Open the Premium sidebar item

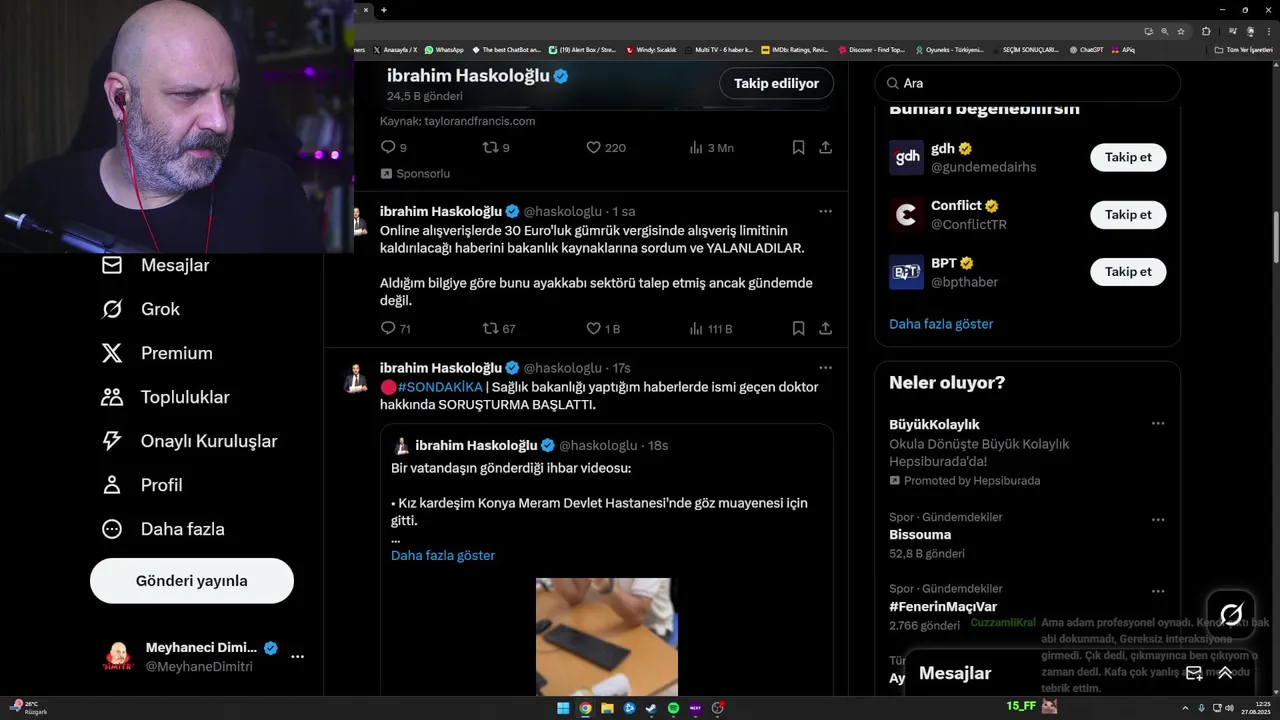(x=157, y=353)
